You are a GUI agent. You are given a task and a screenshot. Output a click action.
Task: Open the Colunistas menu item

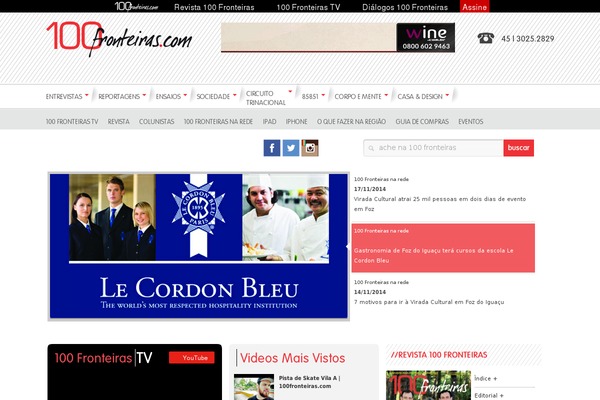(x=157, y=121)
